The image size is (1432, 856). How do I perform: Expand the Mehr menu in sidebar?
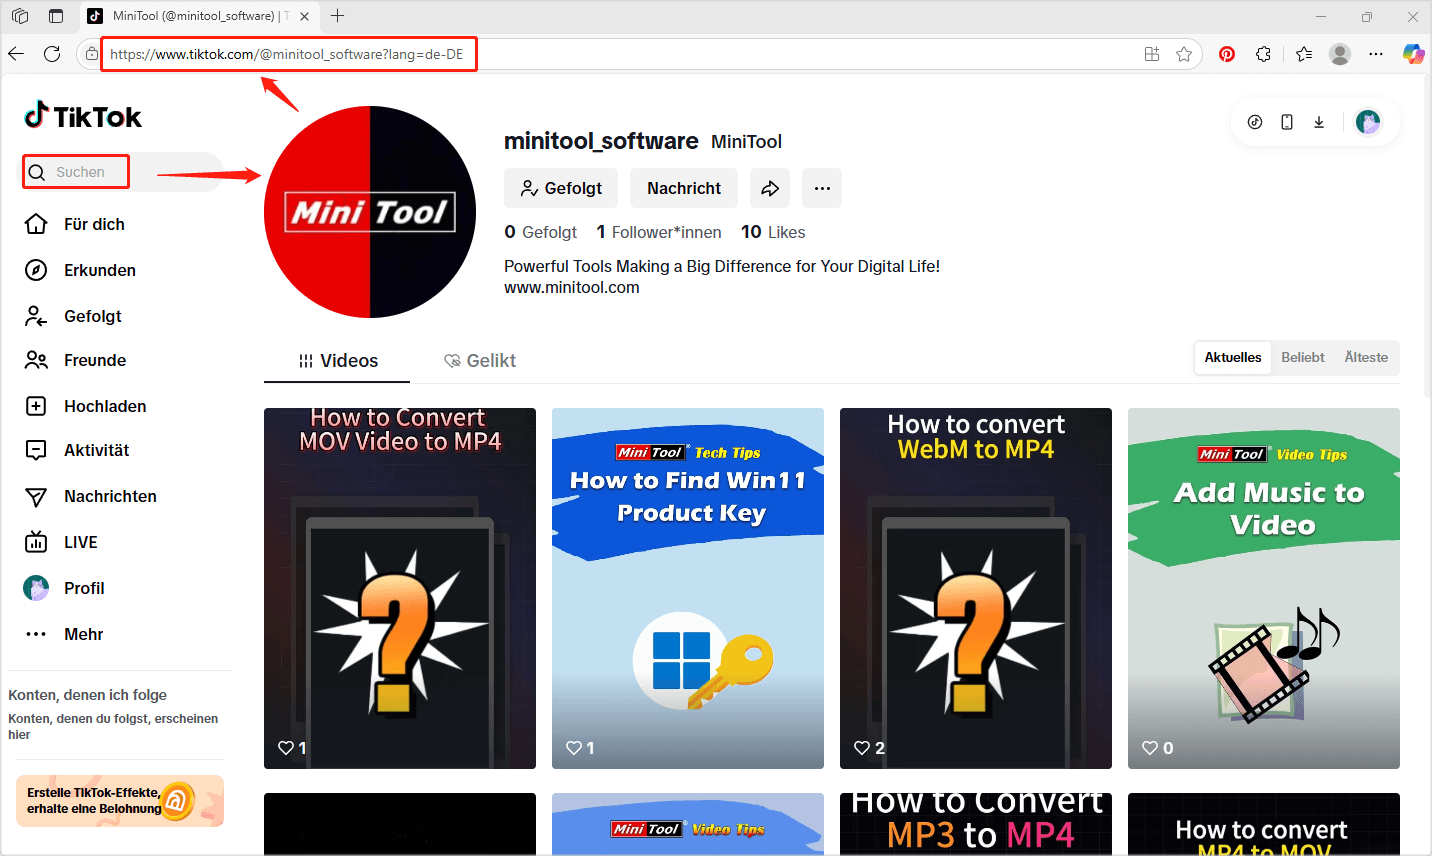(65, 634)
